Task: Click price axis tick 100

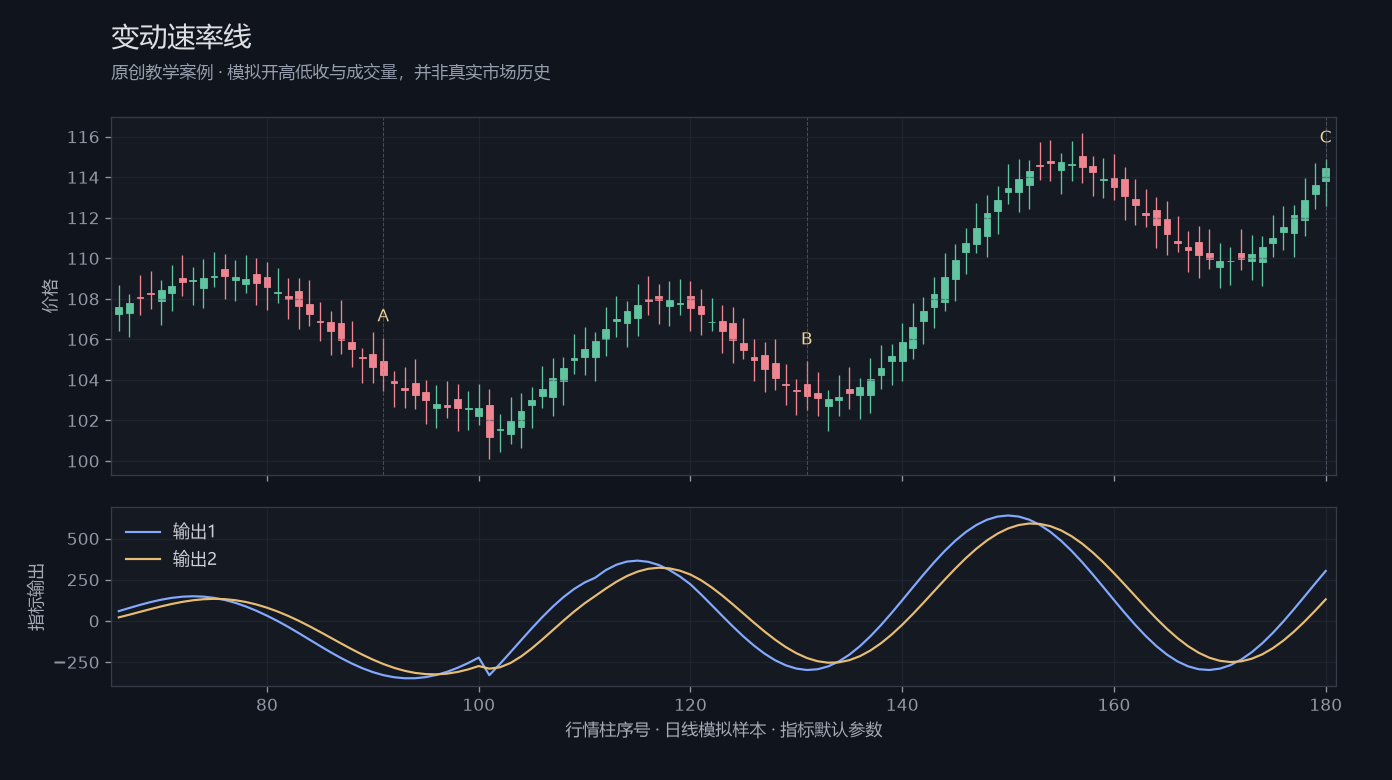Action: click(x=84, y=461)
